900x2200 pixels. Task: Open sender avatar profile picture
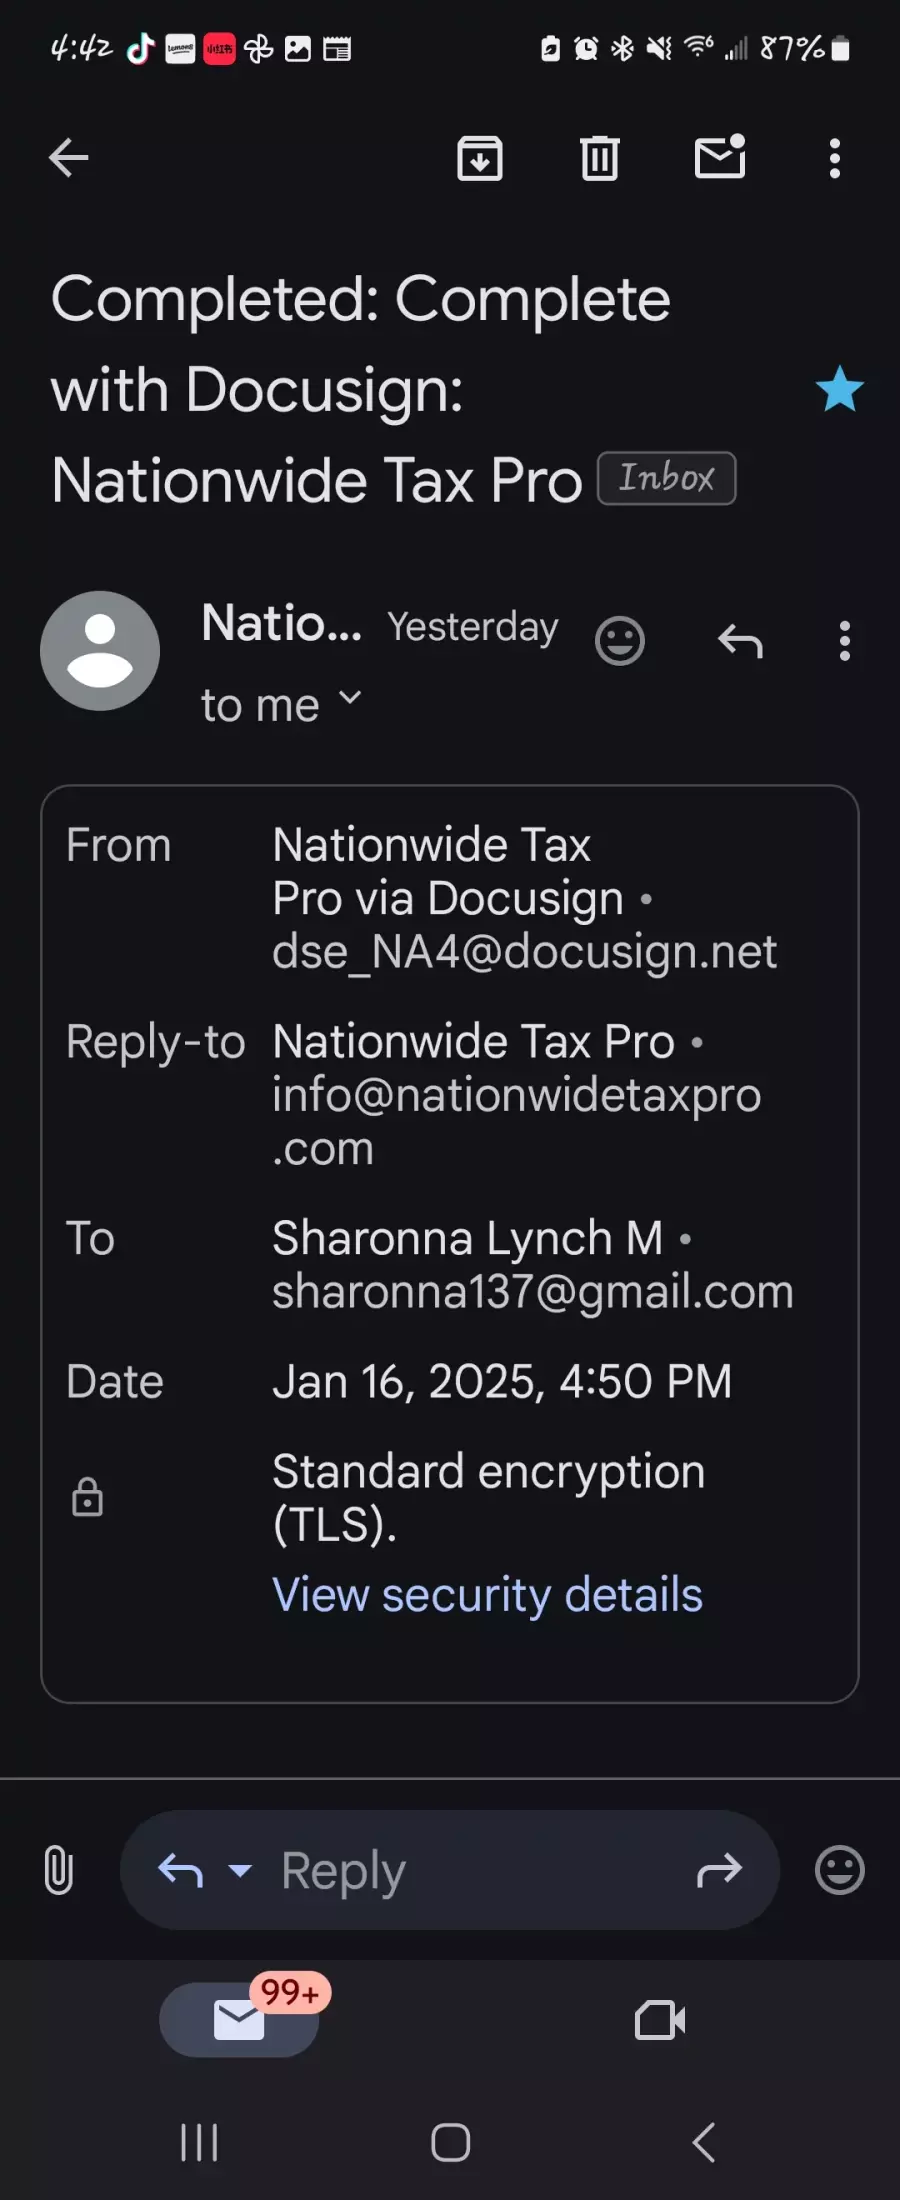point(100,651)
